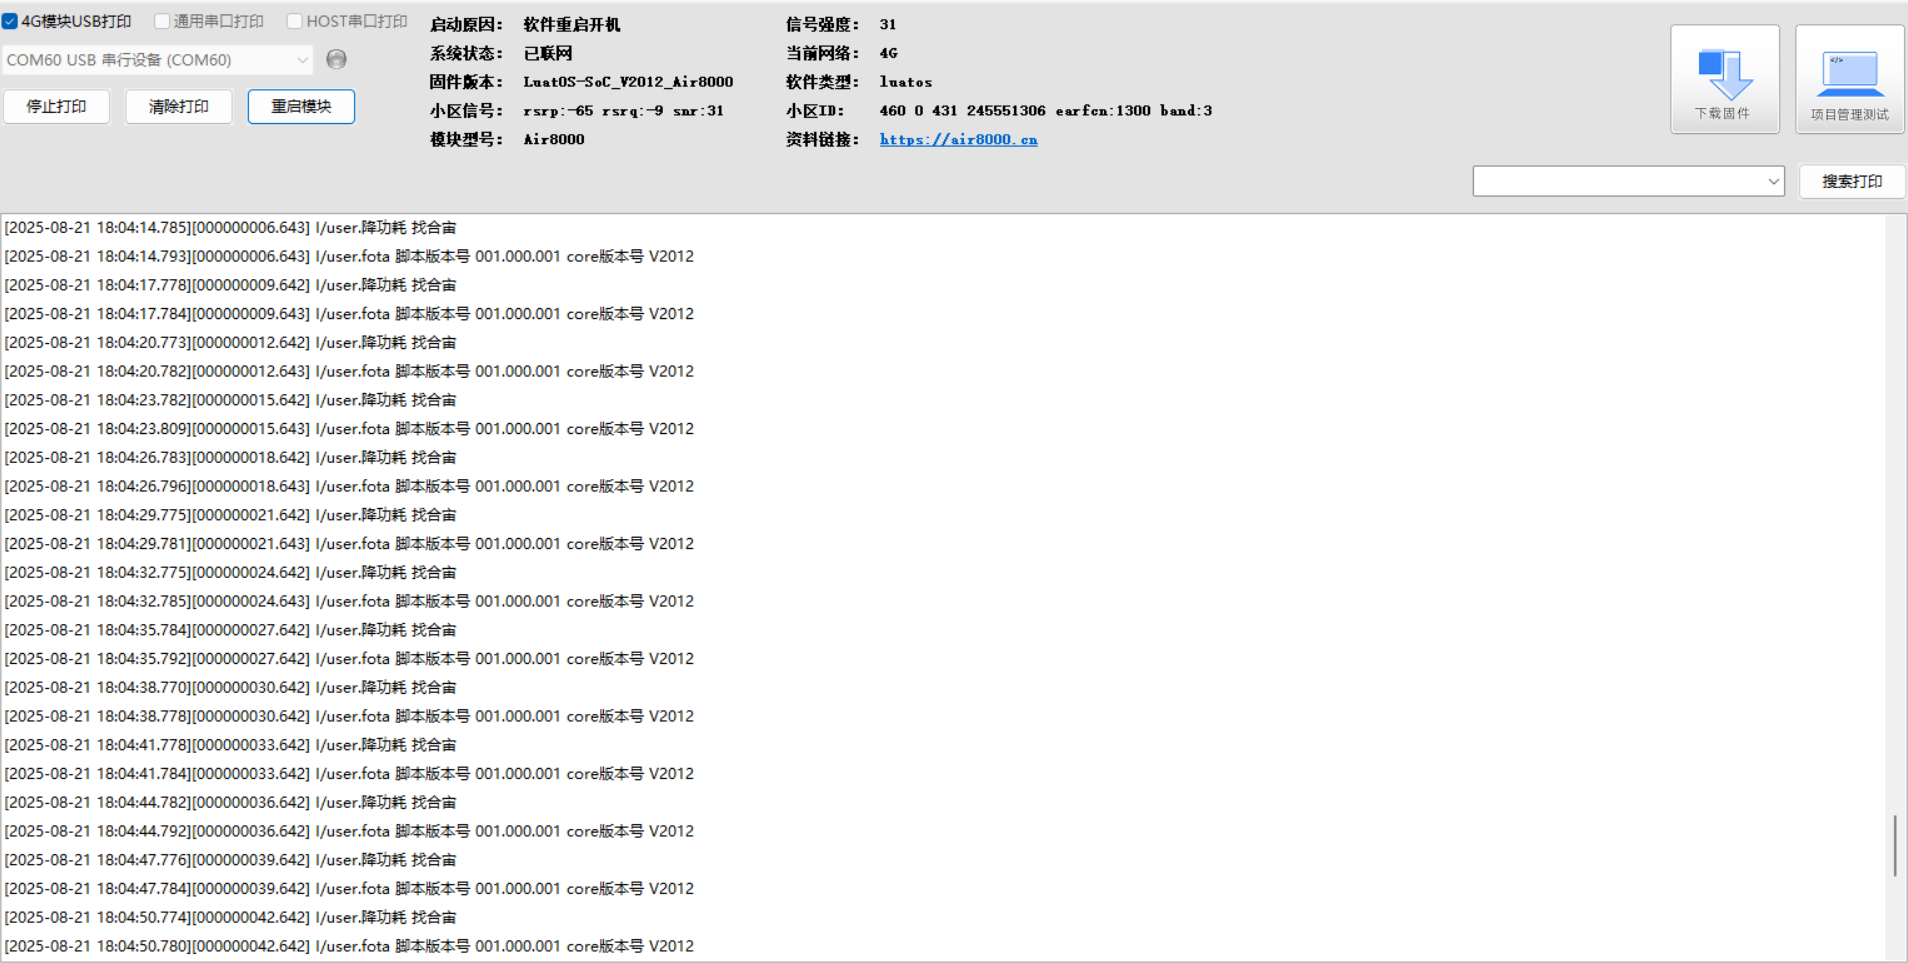
Task: Open the 项目管理测试 project management icon
Action: [1849, 79]
